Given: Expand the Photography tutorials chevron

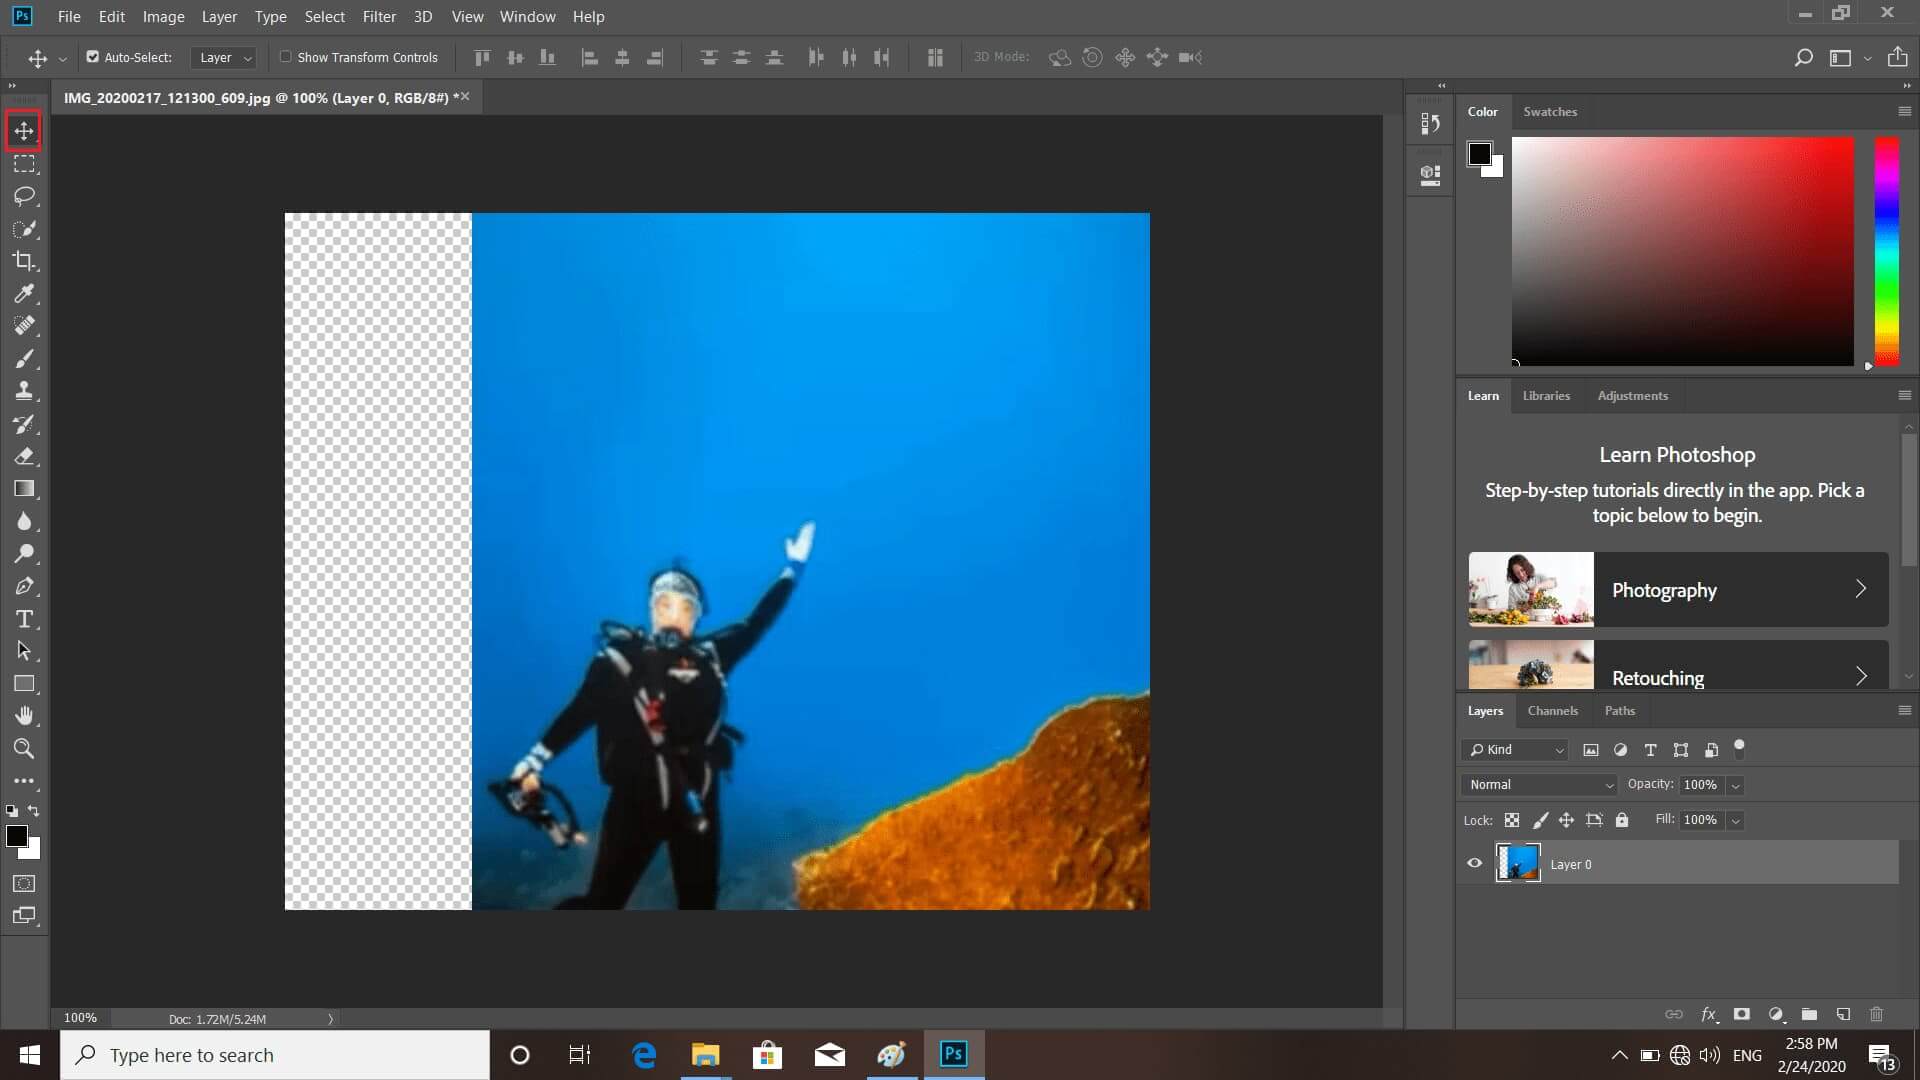Looking at the screenshot, I should (1860, 589).
